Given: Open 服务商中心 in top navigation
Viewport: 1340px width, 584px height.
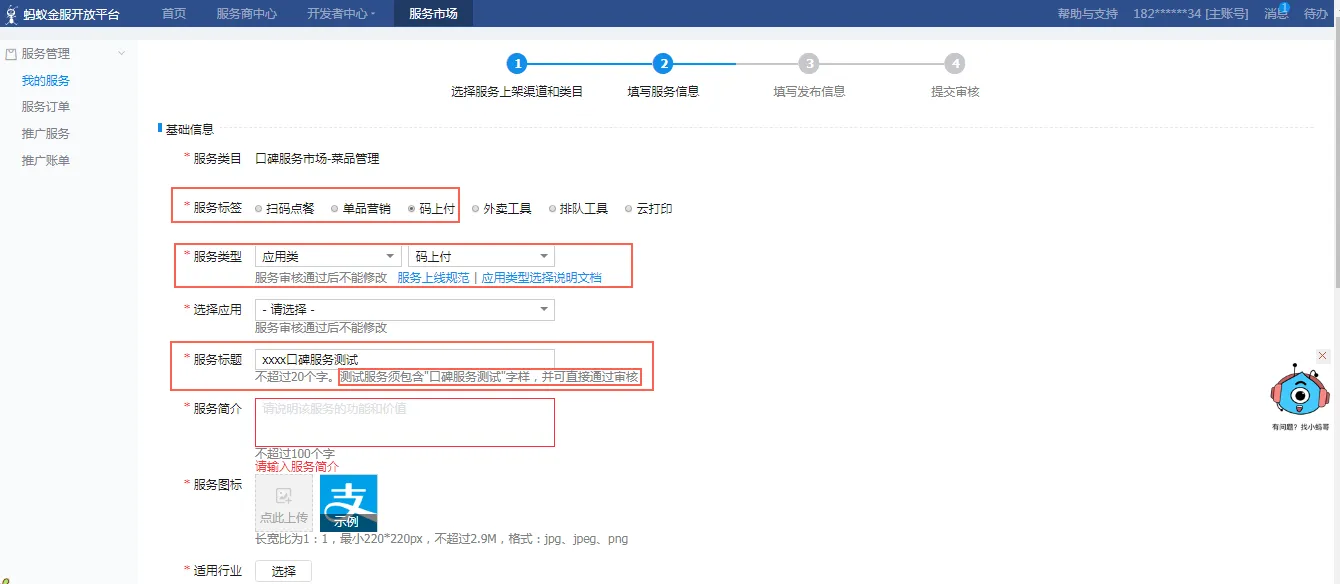Looking at the screenshot, I should (x=247, y=14).
